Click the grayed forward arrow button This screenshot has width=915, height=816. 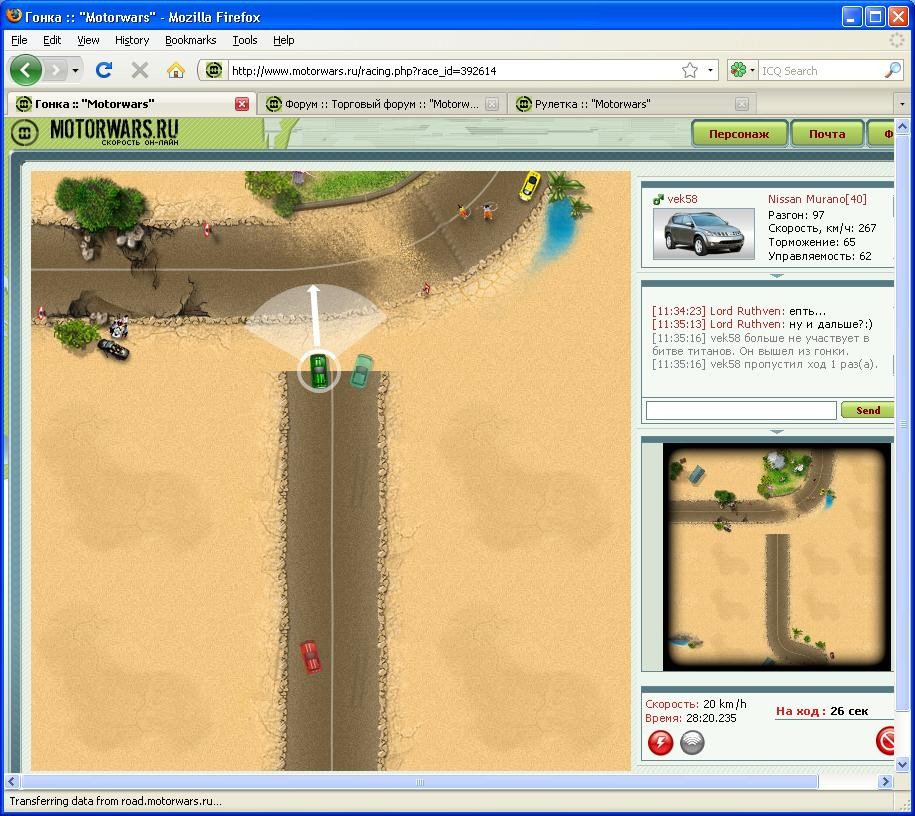click(56, 71)
